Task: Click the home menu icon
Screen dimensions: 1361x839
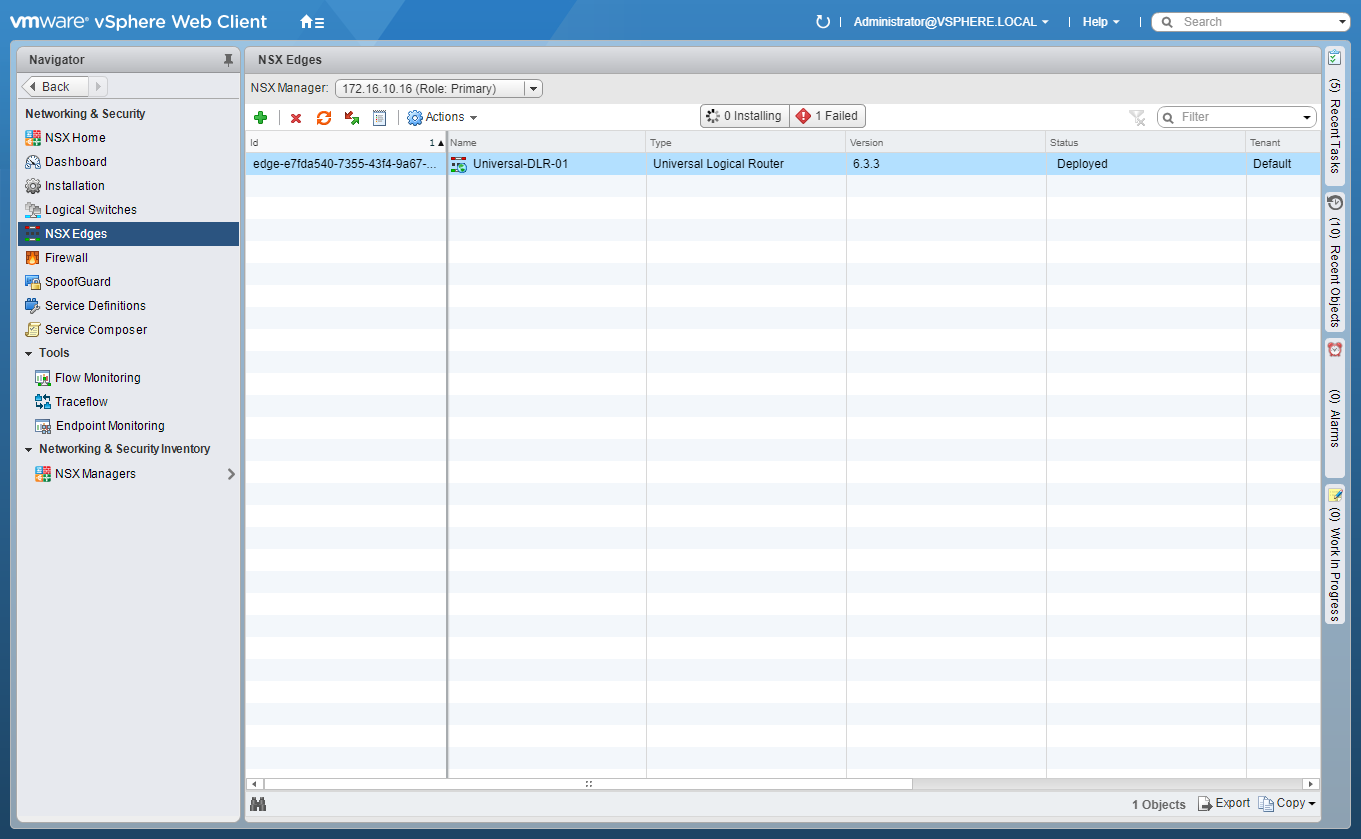Action: tap(312, 22)
